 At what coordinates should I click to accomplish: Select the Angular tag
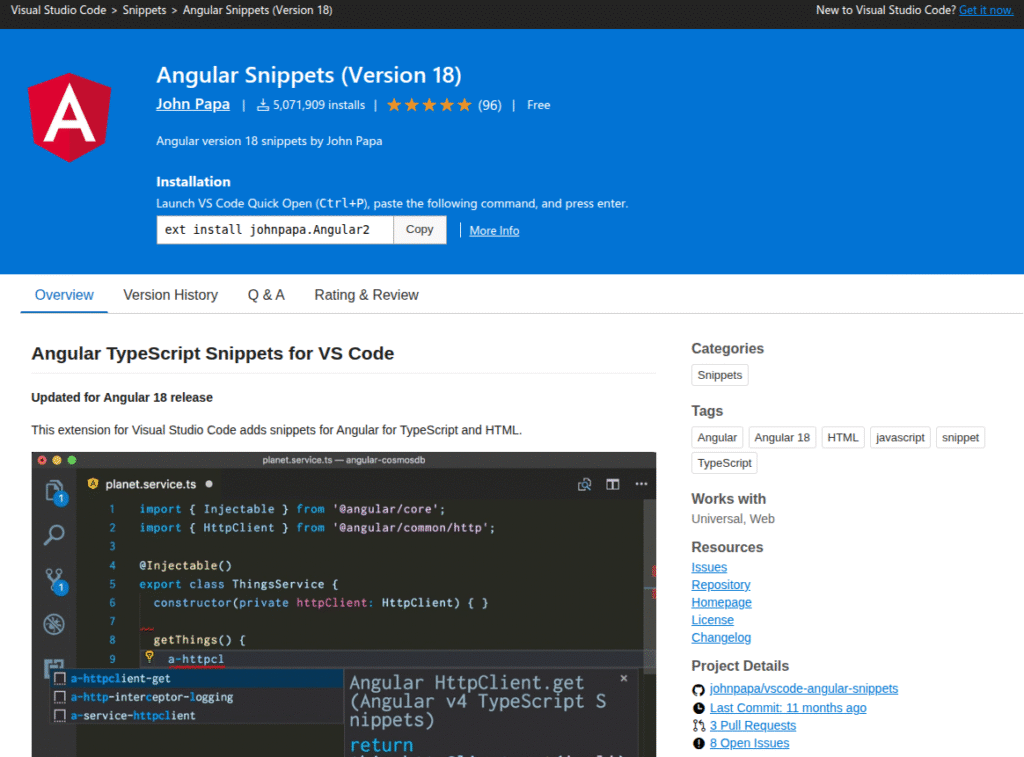(716, 438)
